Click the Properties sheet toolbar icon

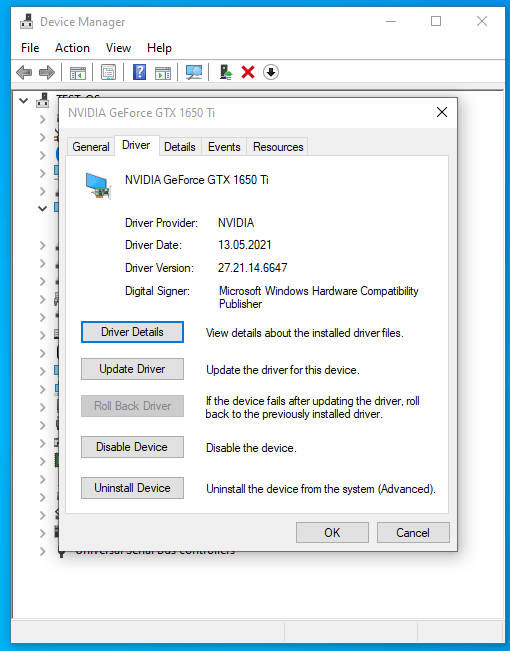(108, 72)
